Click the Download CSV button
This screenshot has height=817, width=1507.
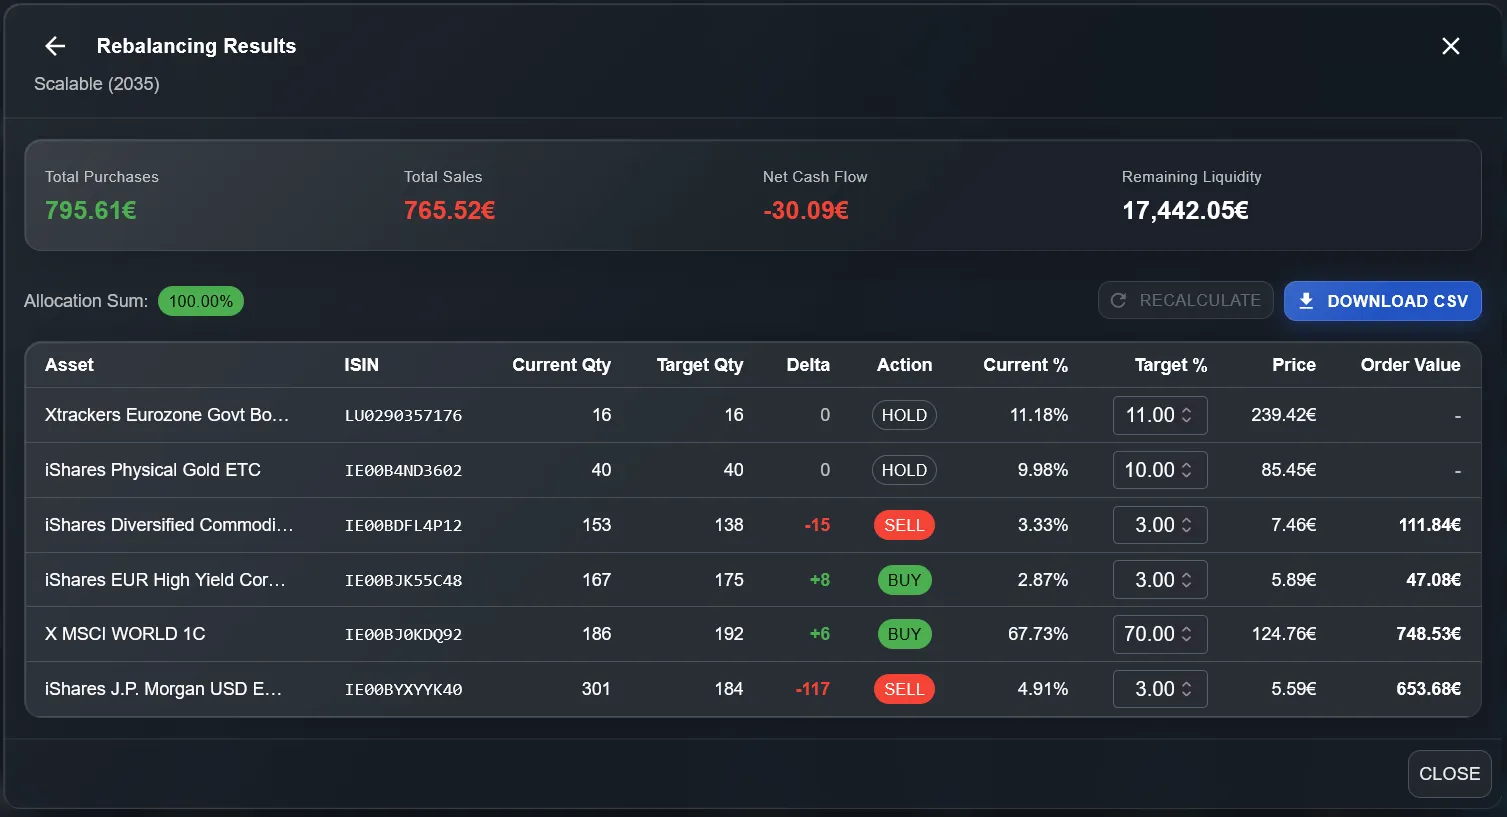1382,301
